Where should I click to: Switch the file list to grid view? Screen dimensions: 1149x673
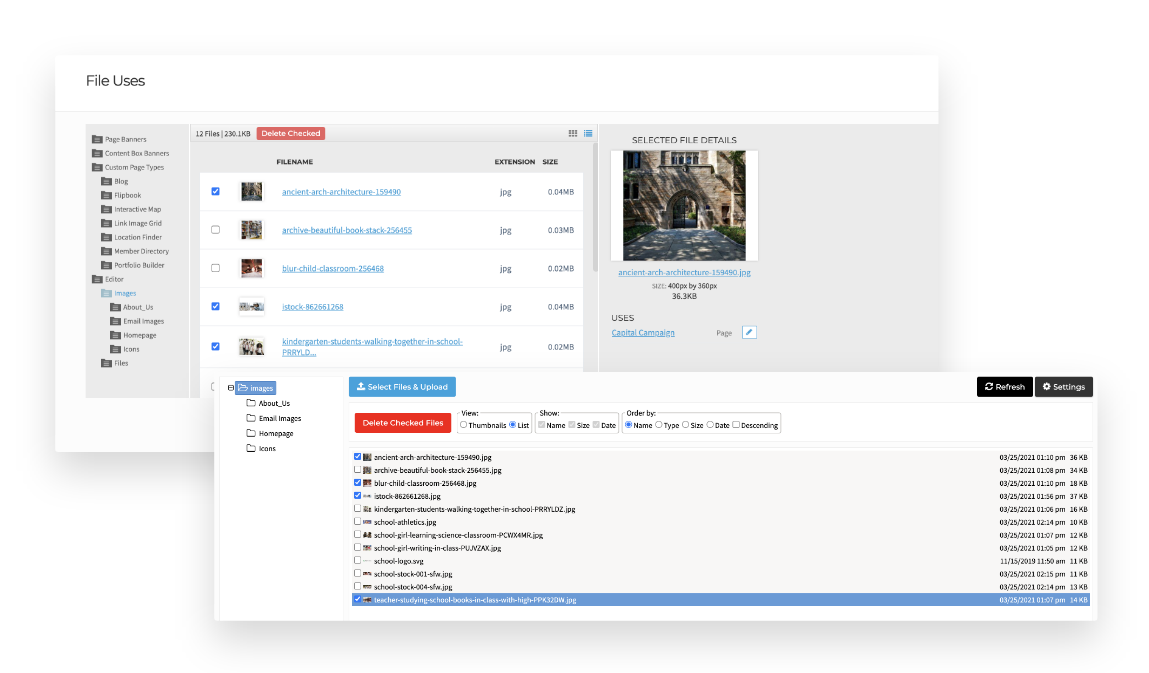[x=572, y=133]
